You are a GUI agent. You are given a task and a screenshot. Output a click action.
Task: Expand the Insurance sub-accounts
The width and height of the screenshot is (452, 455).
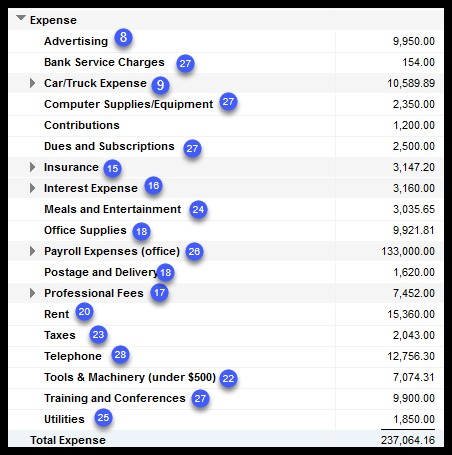(32, 167)
